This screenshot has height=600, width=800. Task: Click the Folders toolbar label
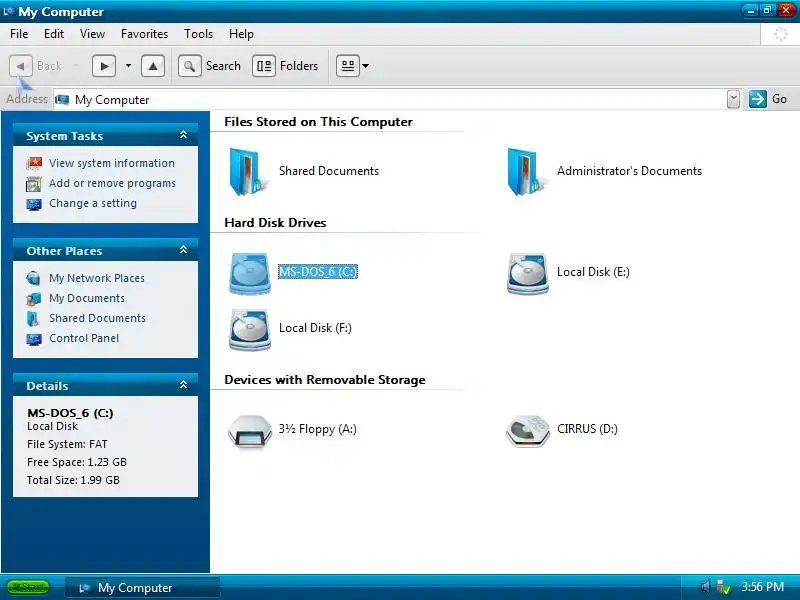click(x=299, y=66)
